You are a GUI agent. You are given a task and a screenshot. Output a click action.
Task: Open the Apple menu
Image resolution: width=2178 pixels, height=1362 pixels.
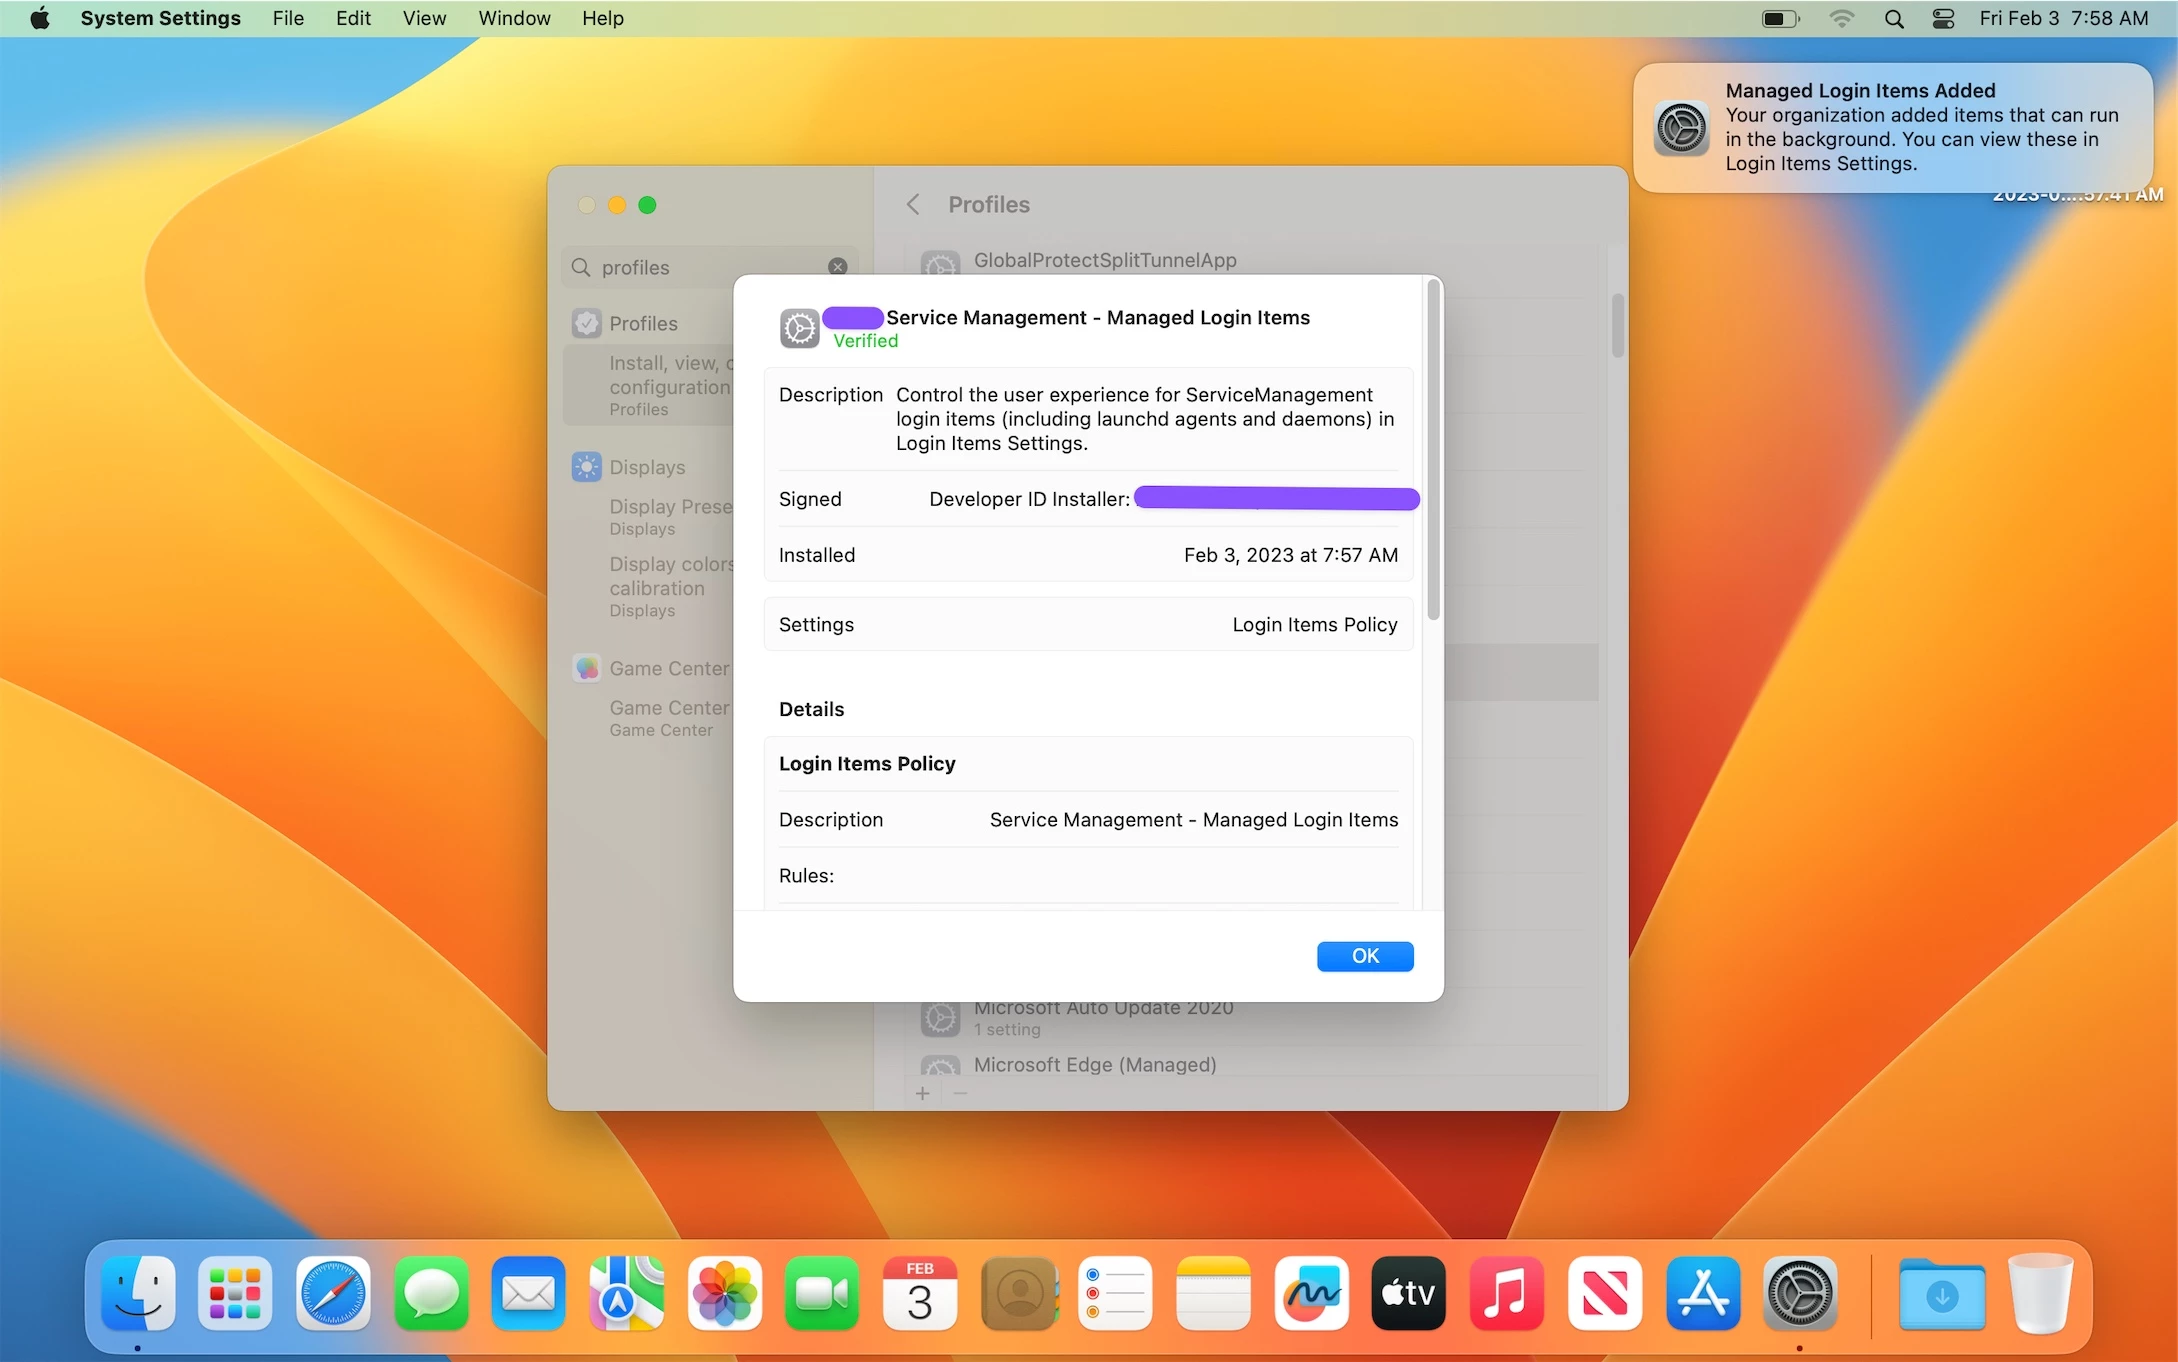[x=40, y=18]
